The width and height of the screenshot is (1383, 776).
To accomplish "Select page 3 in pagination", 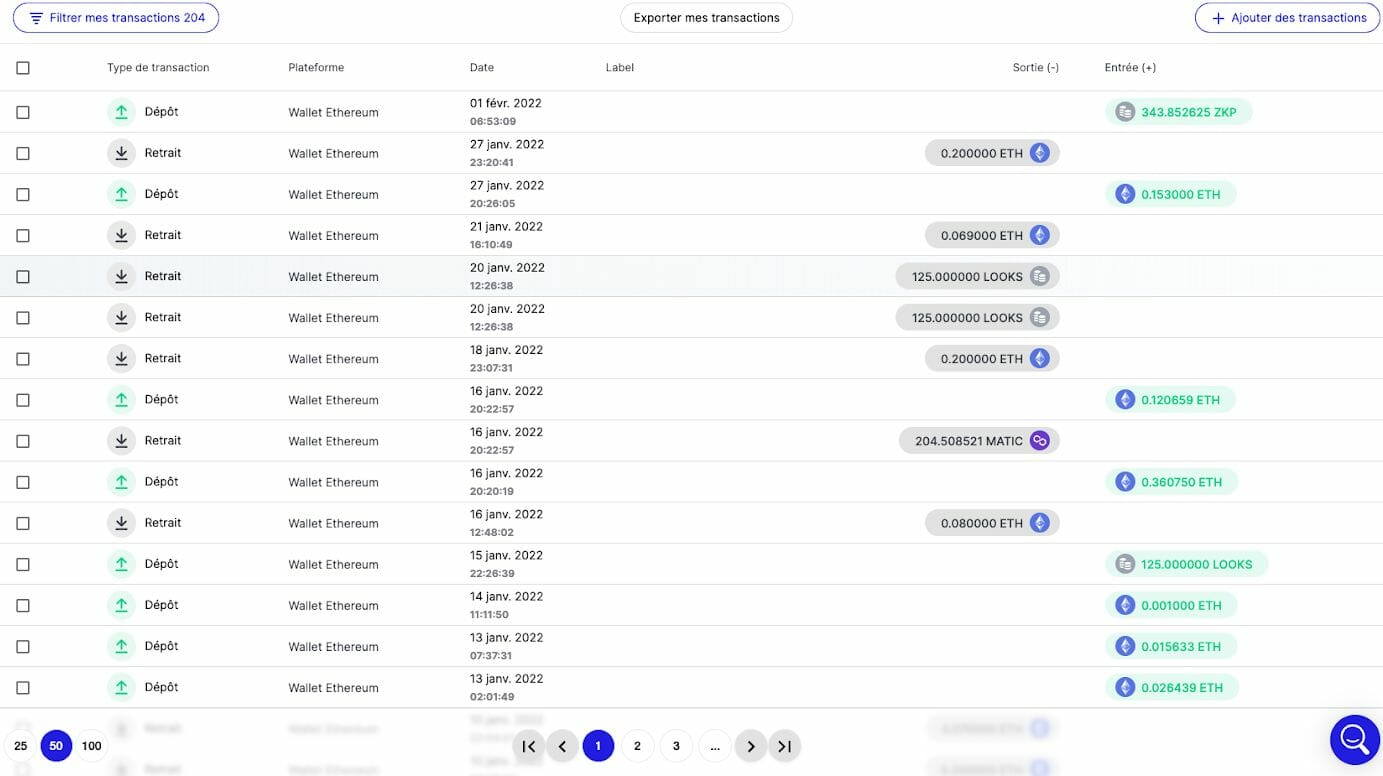I will [676, 746].
